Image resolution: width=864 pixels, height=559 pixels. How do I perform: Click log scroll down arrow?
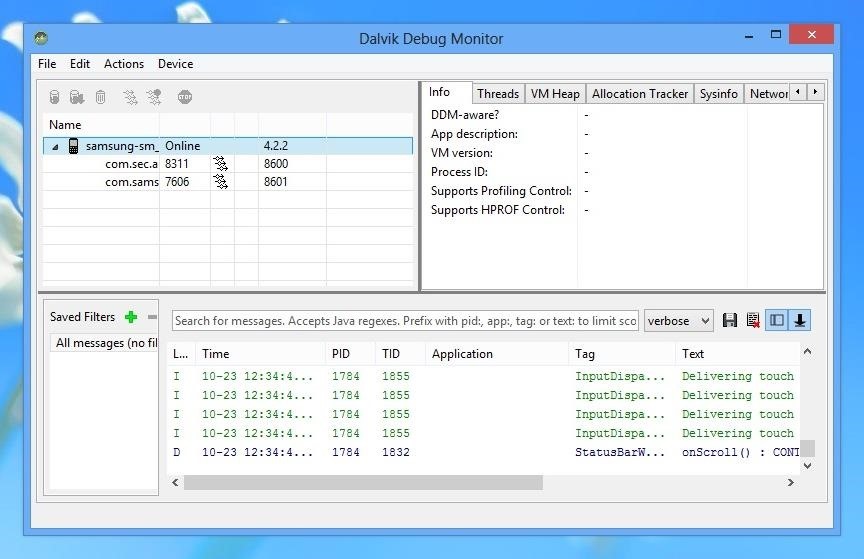click(x=807, y=466)
